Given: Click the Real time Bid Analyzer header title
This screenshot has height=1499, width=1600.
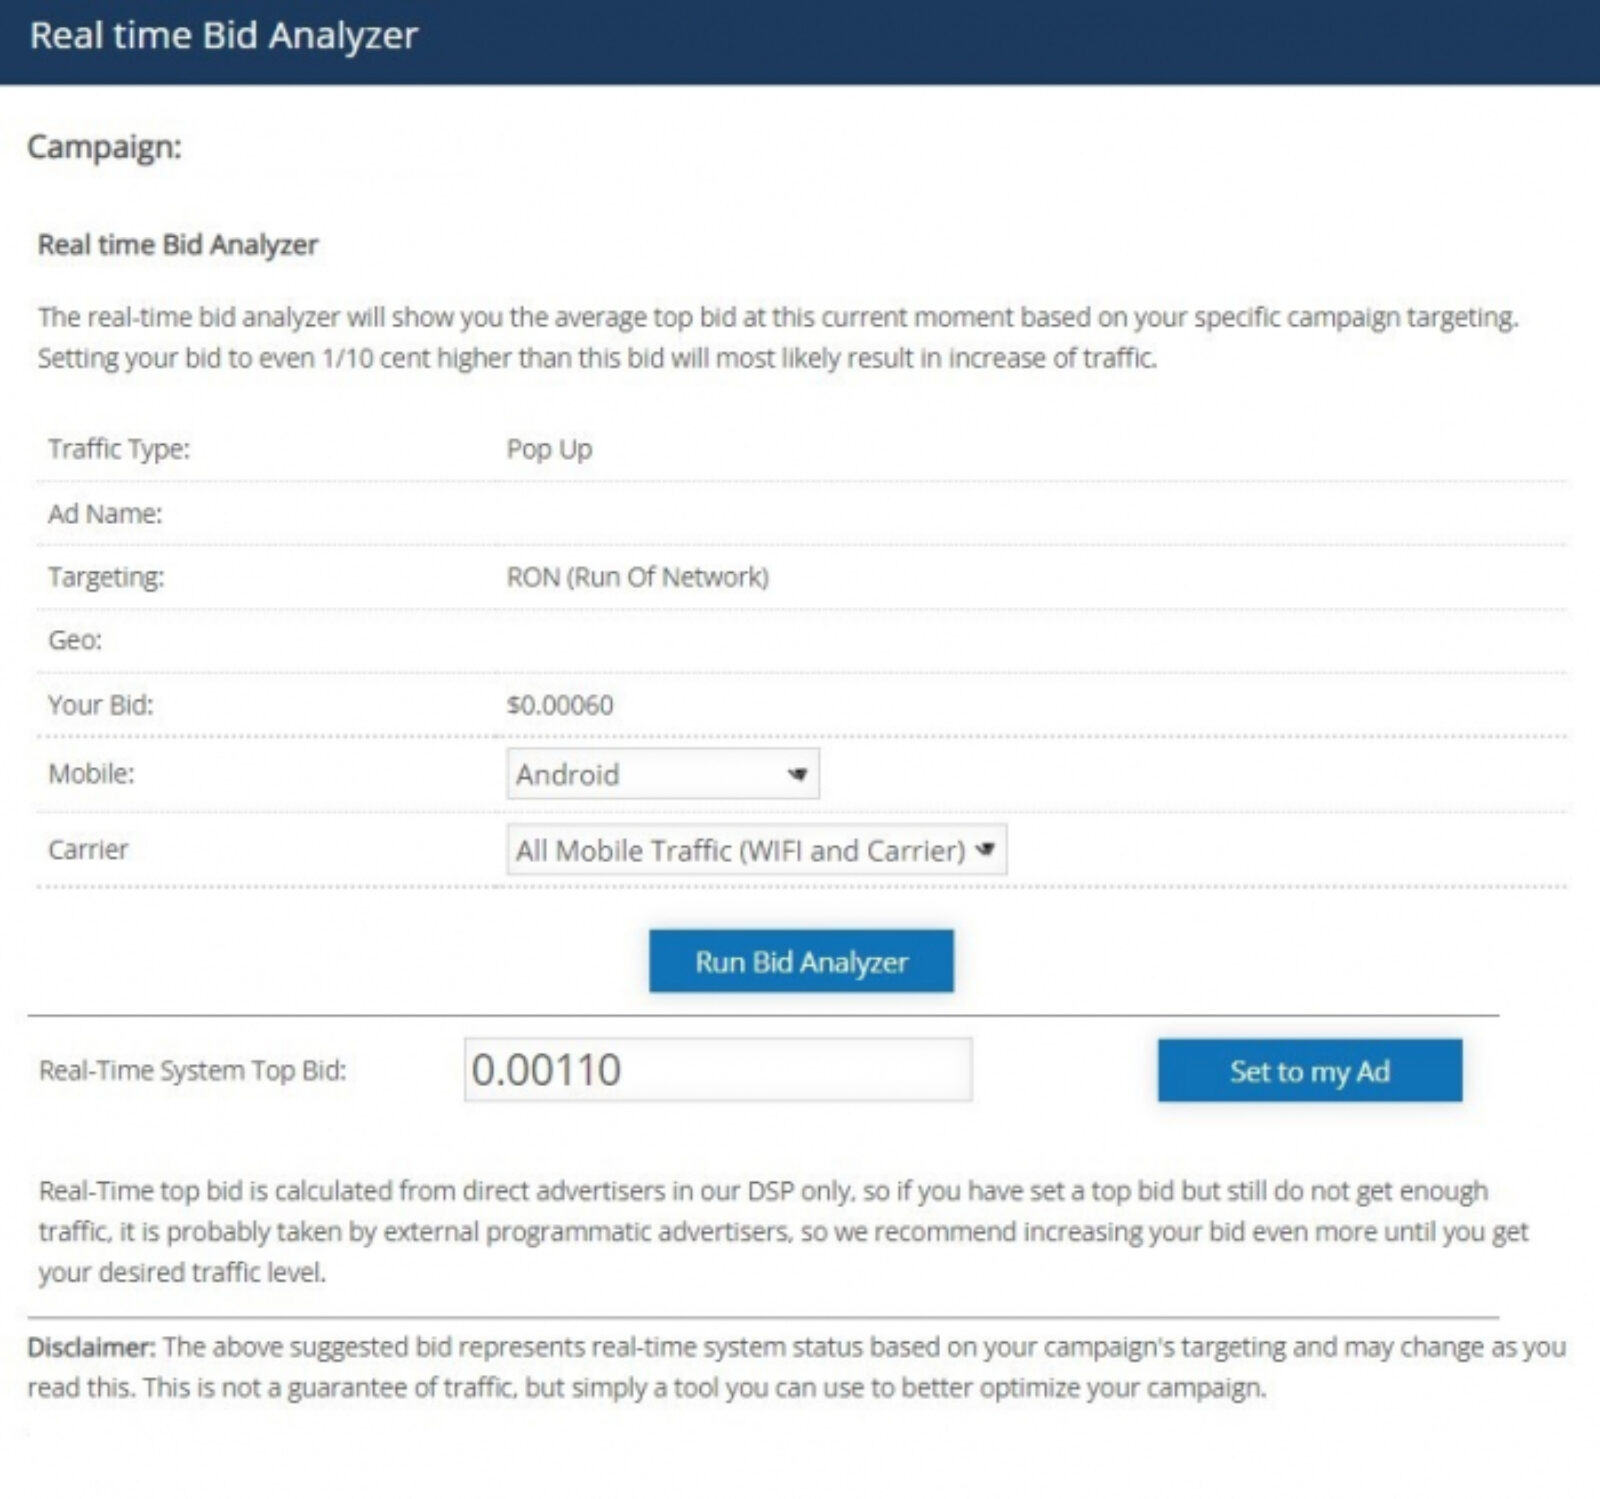Looking at the screenshot, I should click(224, 35).
